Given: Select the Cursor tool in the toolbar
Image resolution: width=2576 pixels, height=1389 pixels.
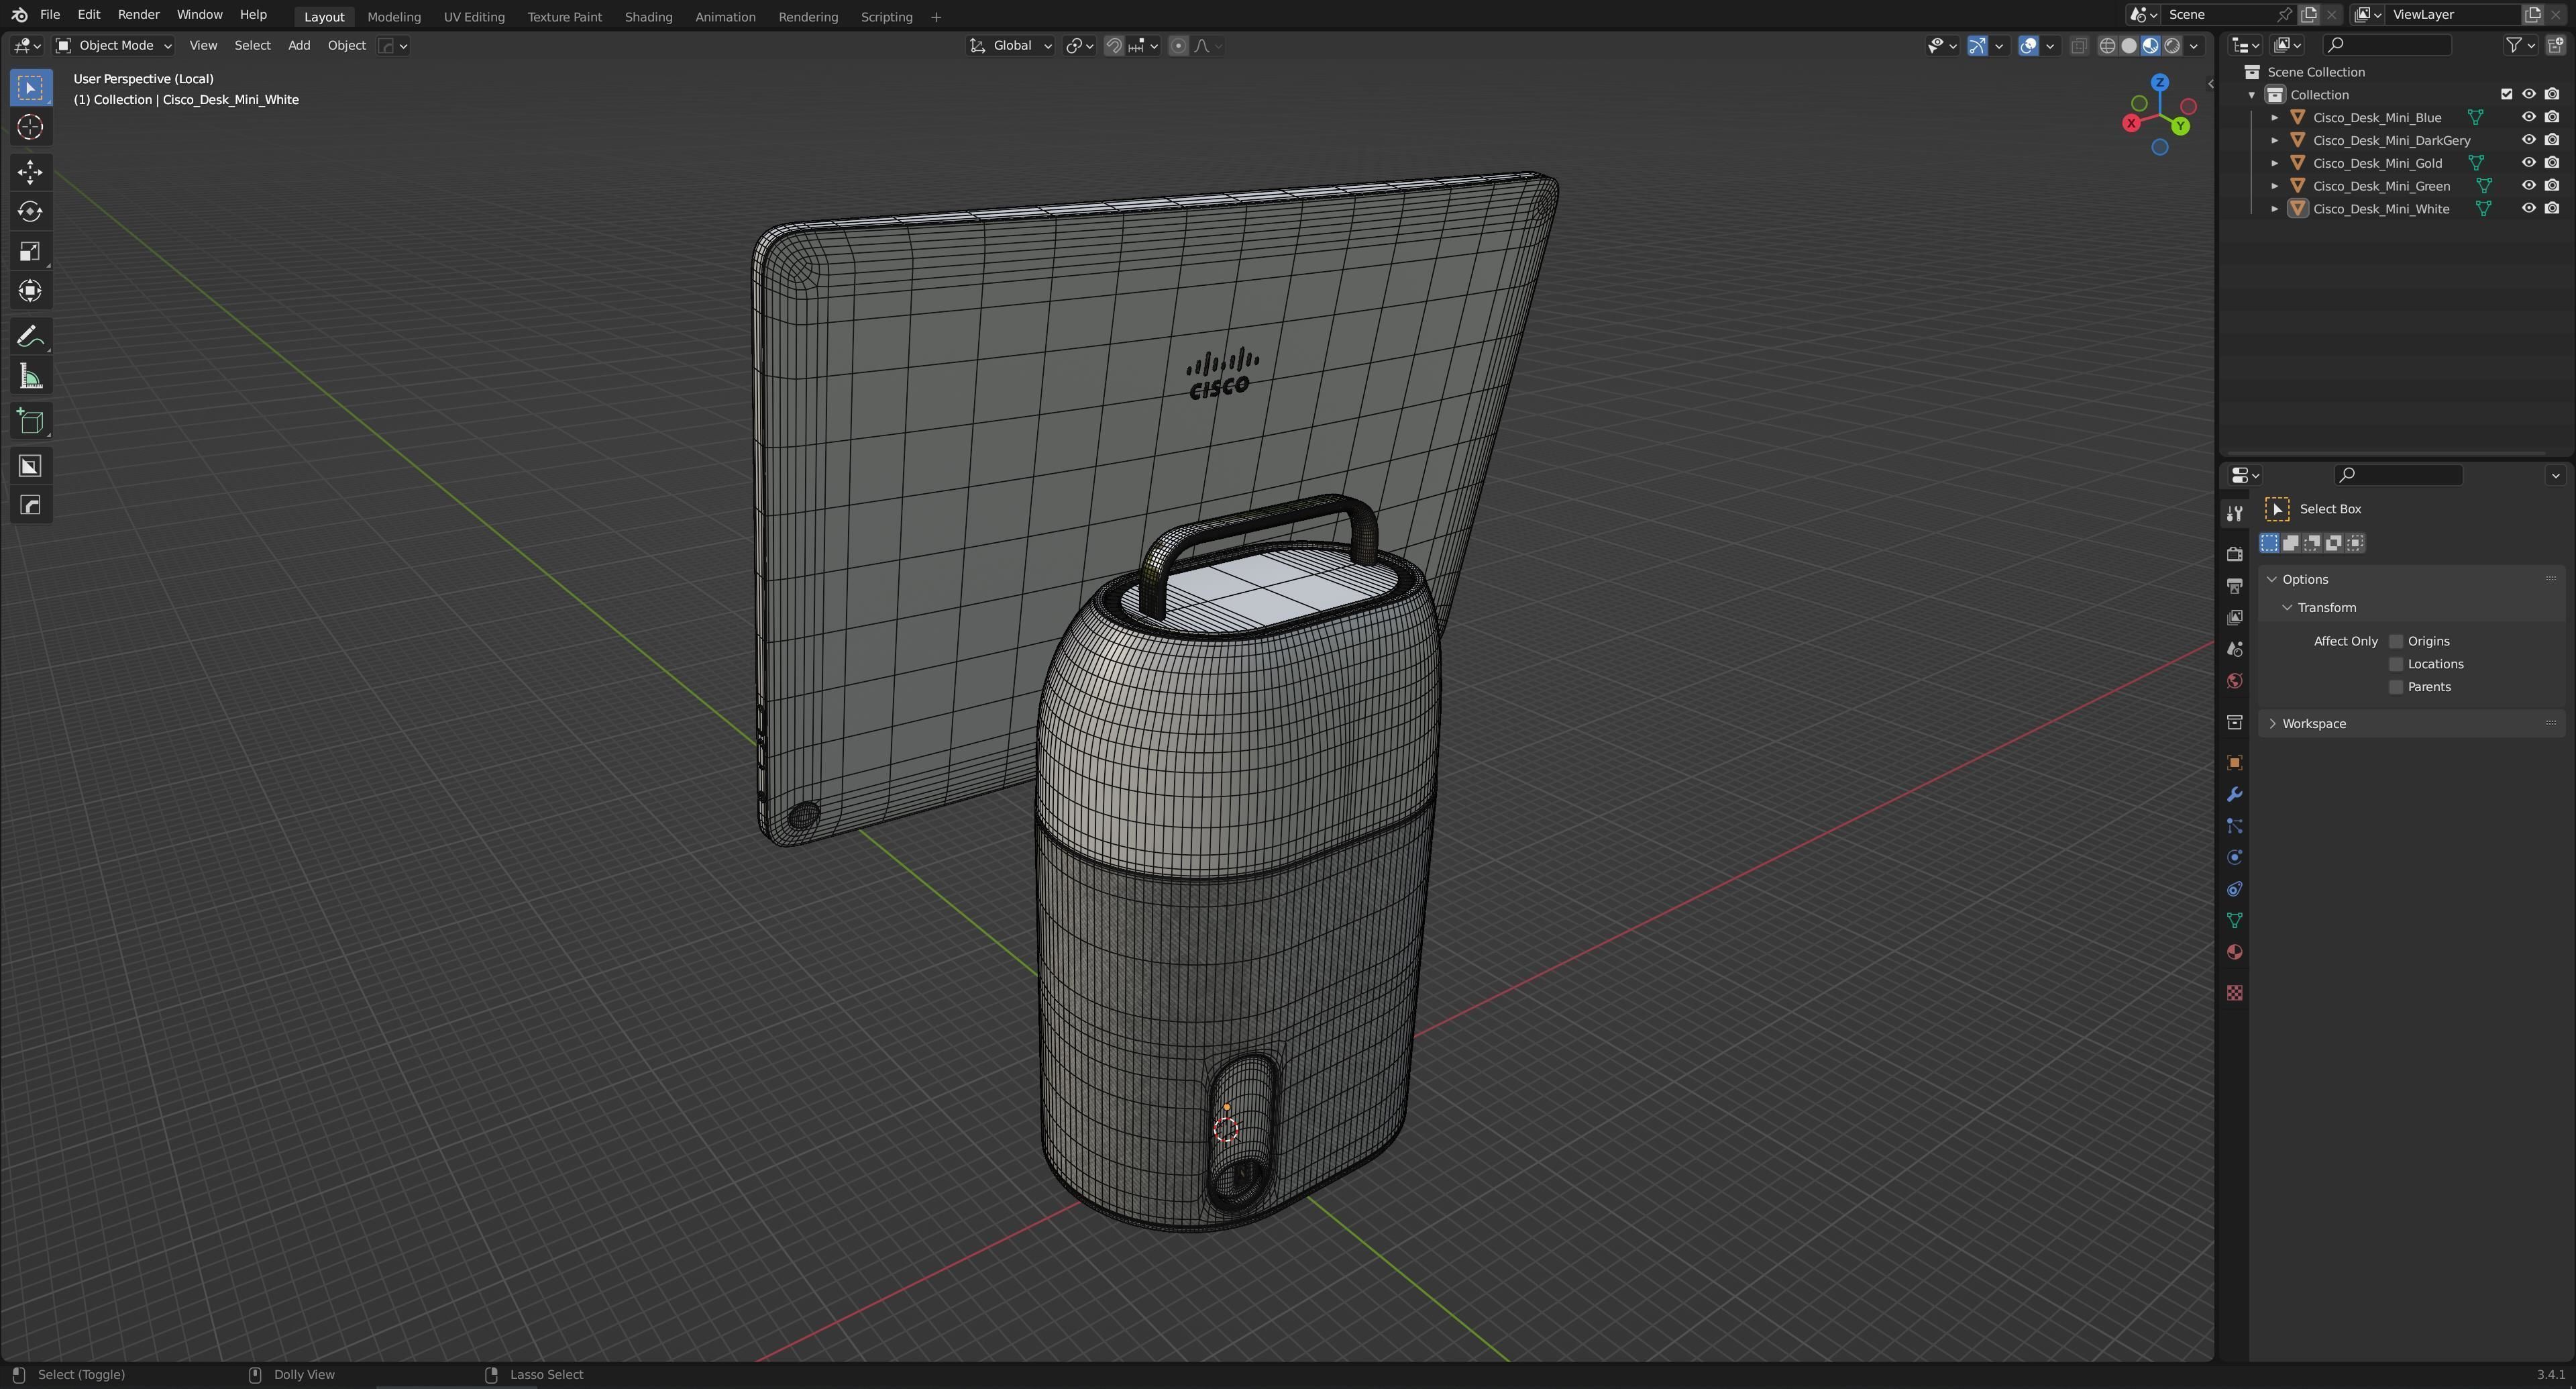Looking at the screenshot, I should click(30, 127).
